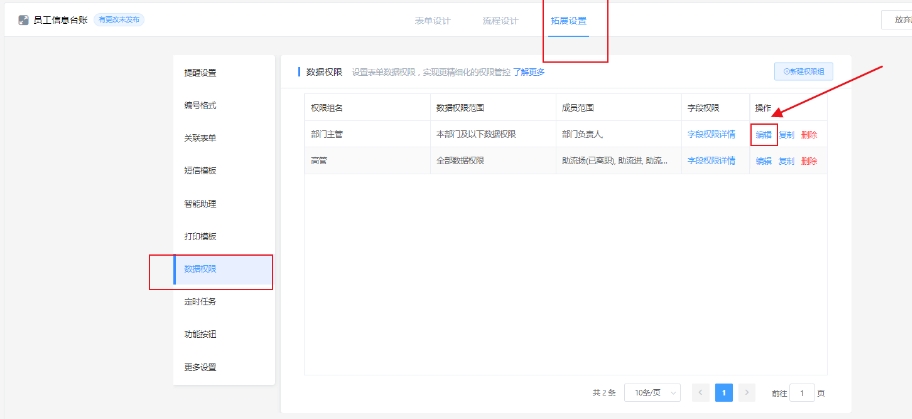The width and height of the screenshot is (912, 419).
Task: Select 定时任务 in sidebar
Action: 200,301
